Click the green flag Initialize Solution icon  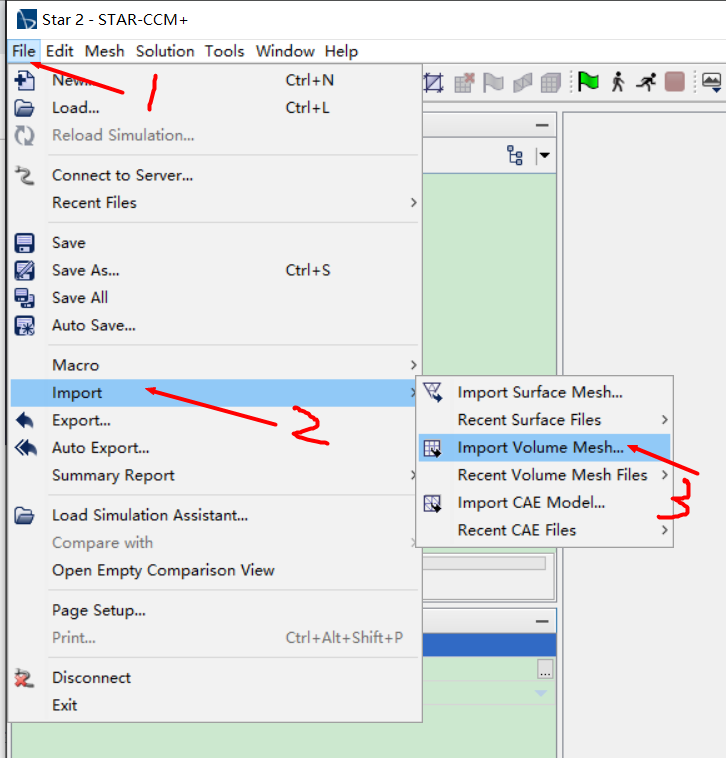(x=588, y=81)
